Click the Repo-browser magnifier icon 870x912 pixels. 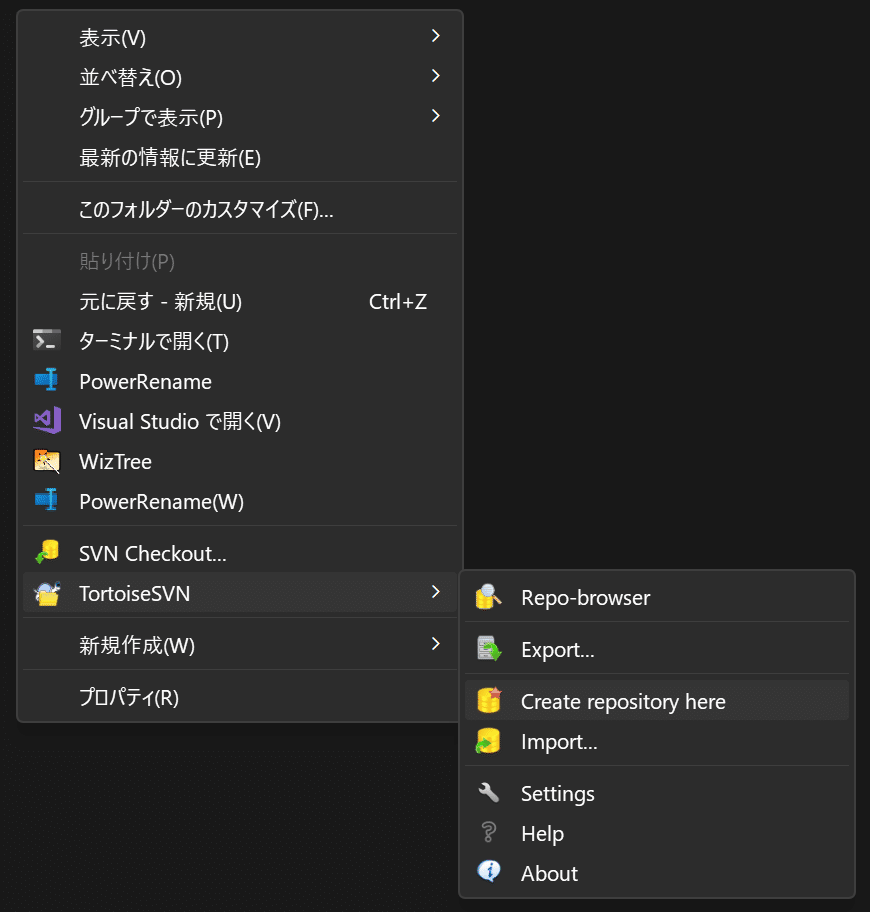pyautogui.click(x=489, y=597)
